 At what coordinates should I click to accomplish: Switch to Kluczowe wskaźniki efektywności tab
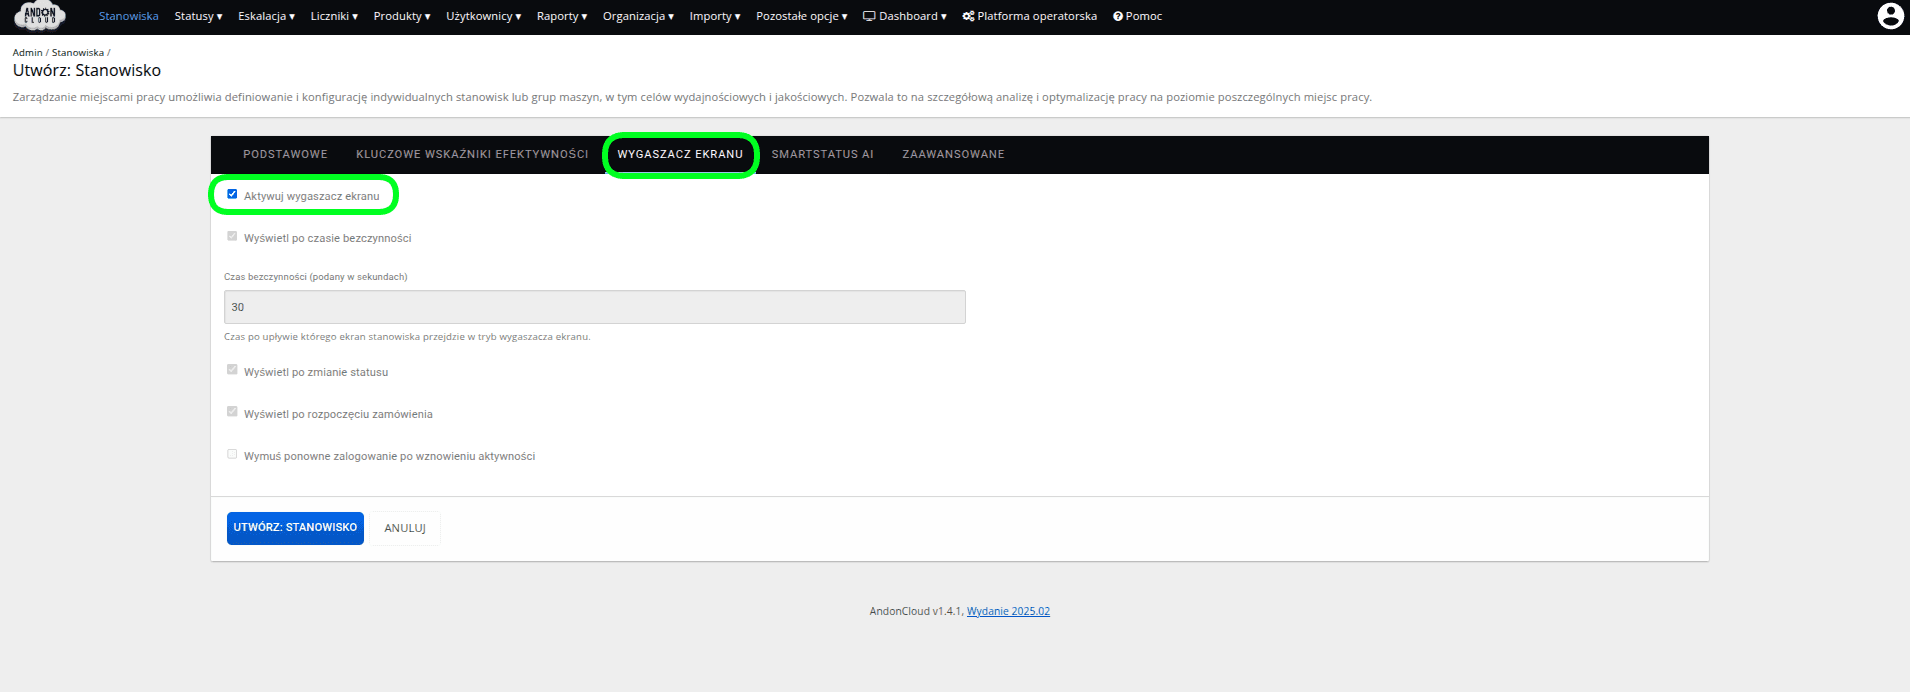point(472,154)
